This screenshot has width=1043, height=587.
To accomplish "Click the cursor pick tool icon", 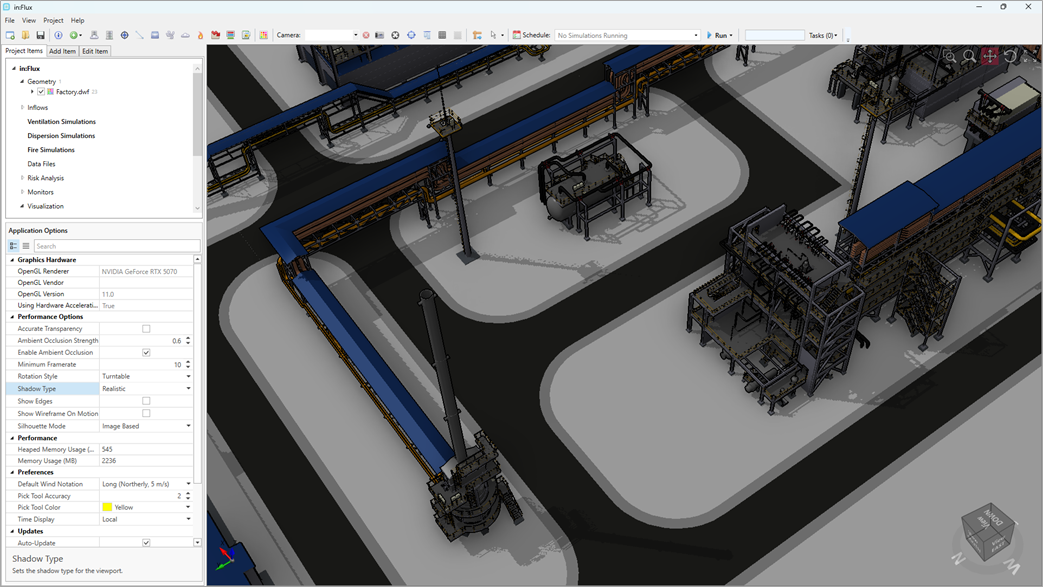I will click(x=493, y=35).
